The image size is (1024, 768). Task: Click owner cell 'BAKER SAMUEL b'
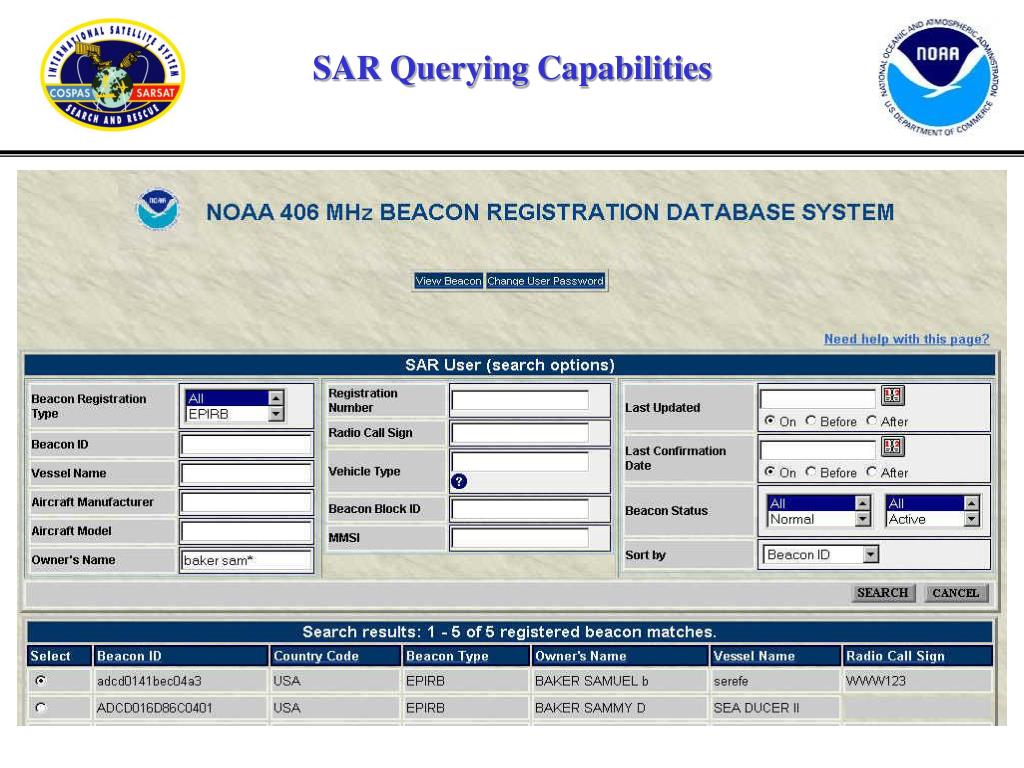coord(592,681)
